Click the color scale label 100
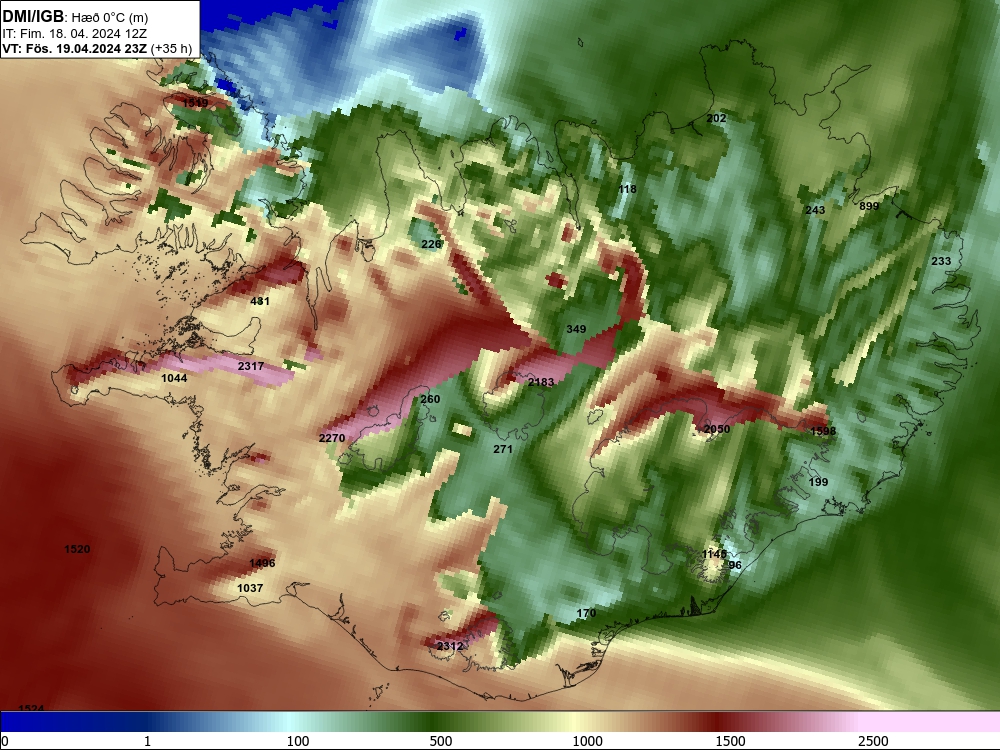The height and width of the screenshot is (750, 1000). 298,741
